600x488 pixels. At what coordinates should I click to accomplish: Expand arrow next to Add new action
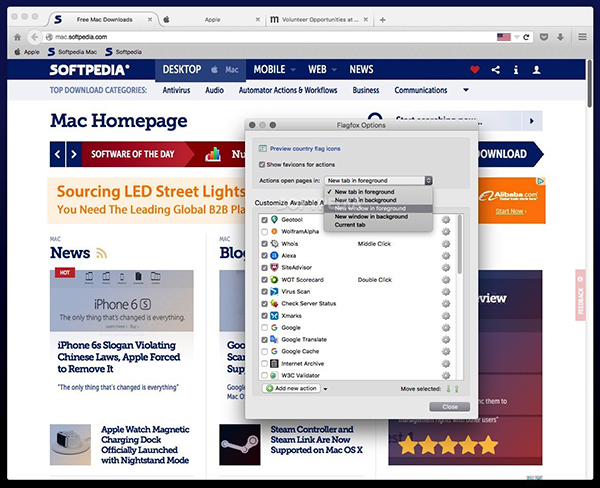click(x=325, y=389)
